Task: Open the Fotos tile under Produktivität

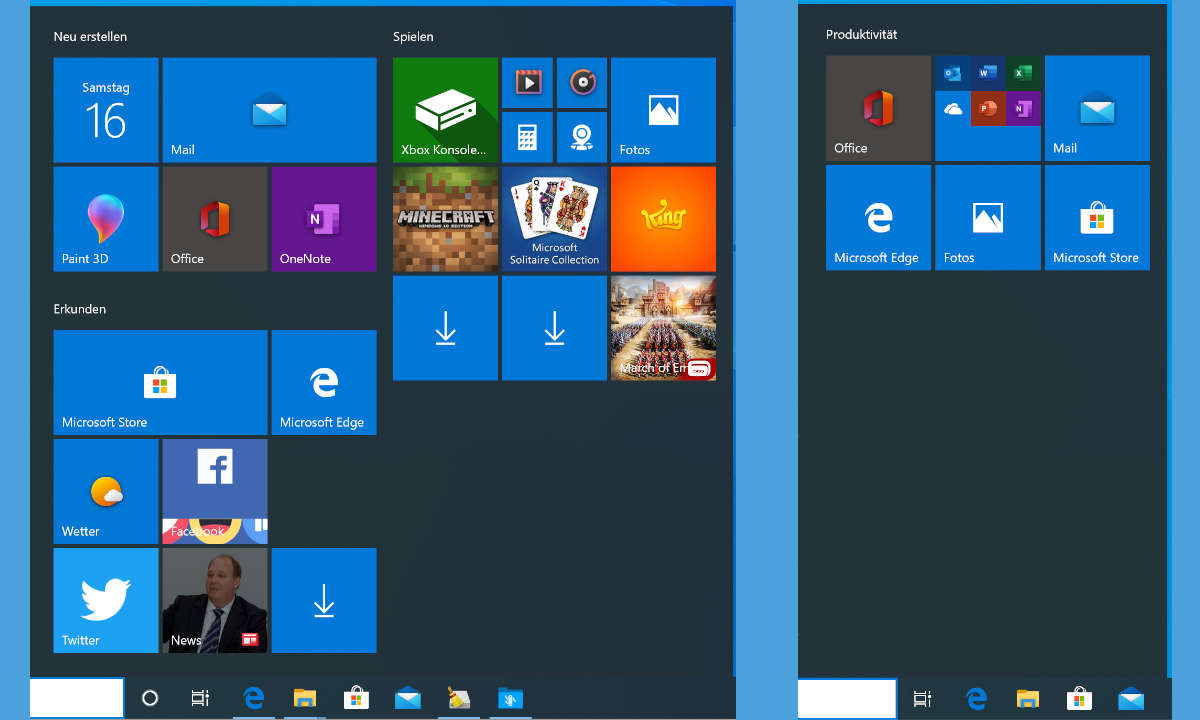Action: pyautogui.click(x=987, y=217)
